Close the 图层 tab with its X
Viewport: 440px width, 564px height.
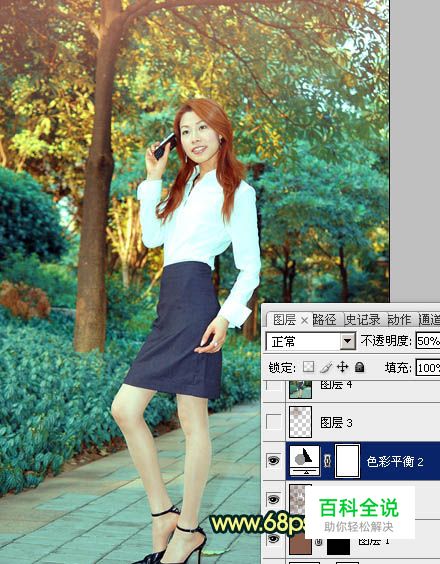click(304, 320)
